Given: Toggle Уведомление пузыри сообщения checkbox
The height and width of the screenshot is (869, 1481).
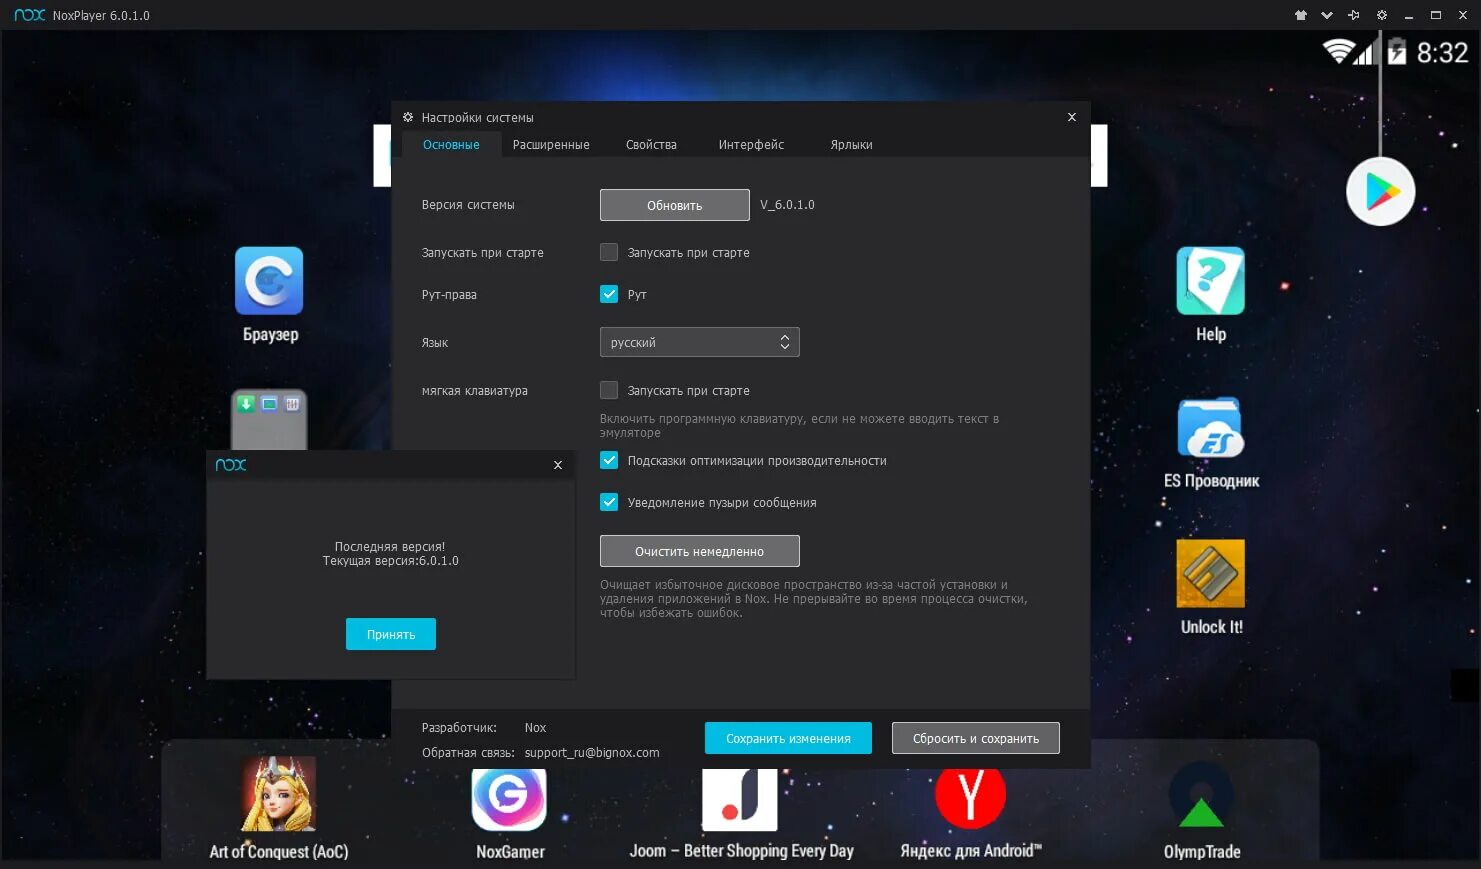Looking at the screenshot, I should coord(609,502).
